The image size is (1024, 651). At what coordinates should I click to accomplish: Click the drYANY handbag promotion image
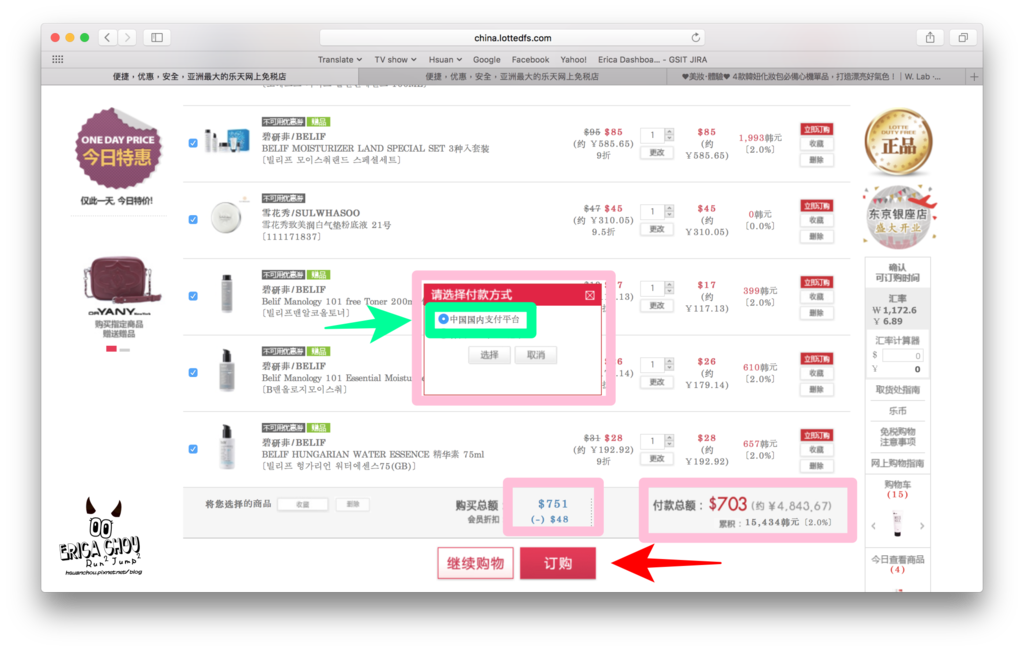point(120,281)
